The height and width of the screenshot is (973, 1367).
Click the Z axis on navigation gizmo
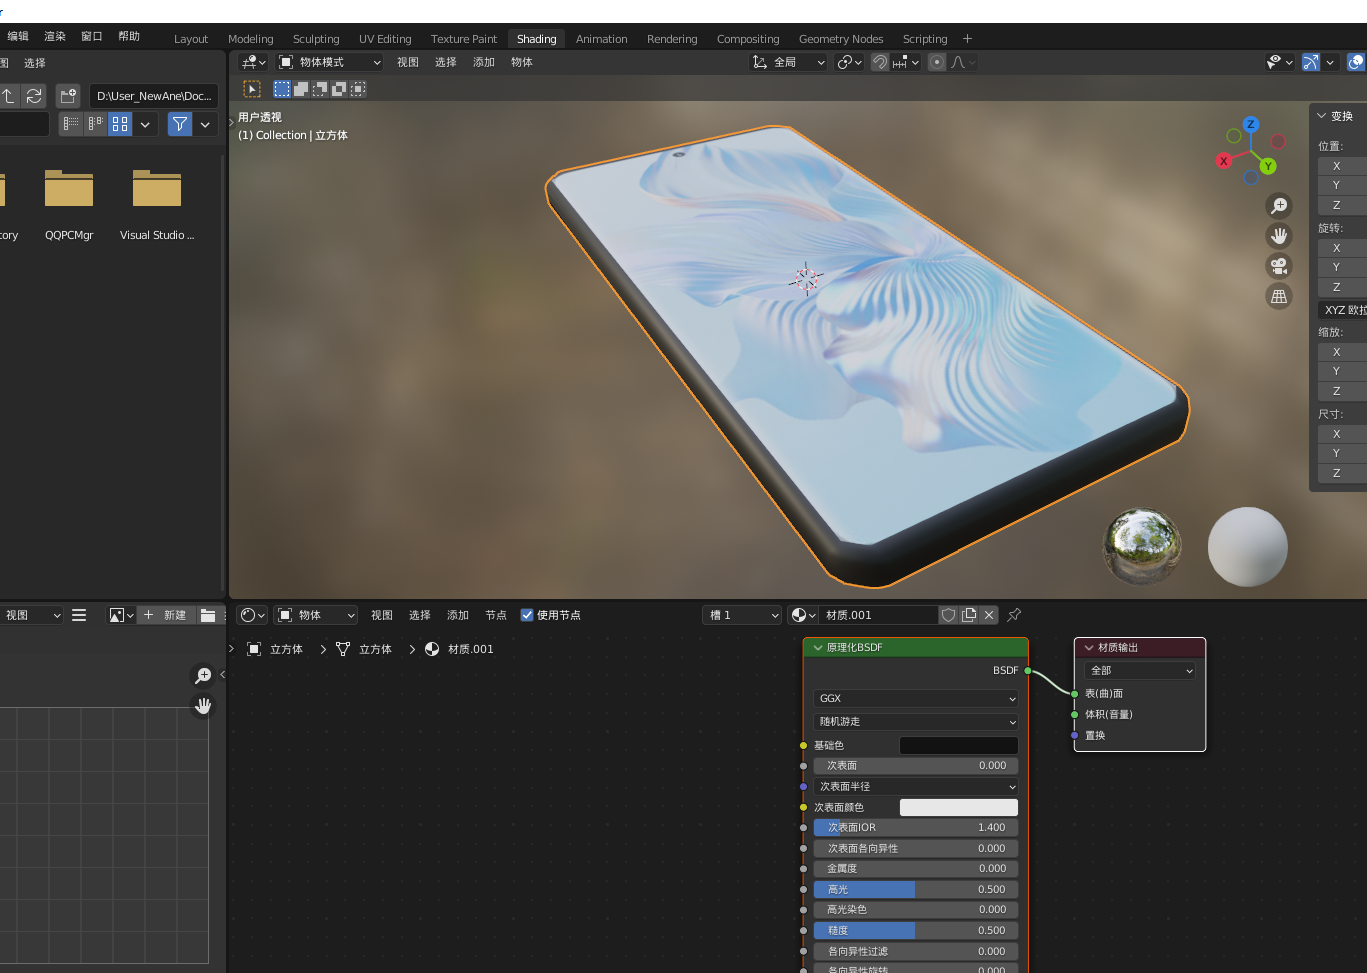click(1251, 125)
